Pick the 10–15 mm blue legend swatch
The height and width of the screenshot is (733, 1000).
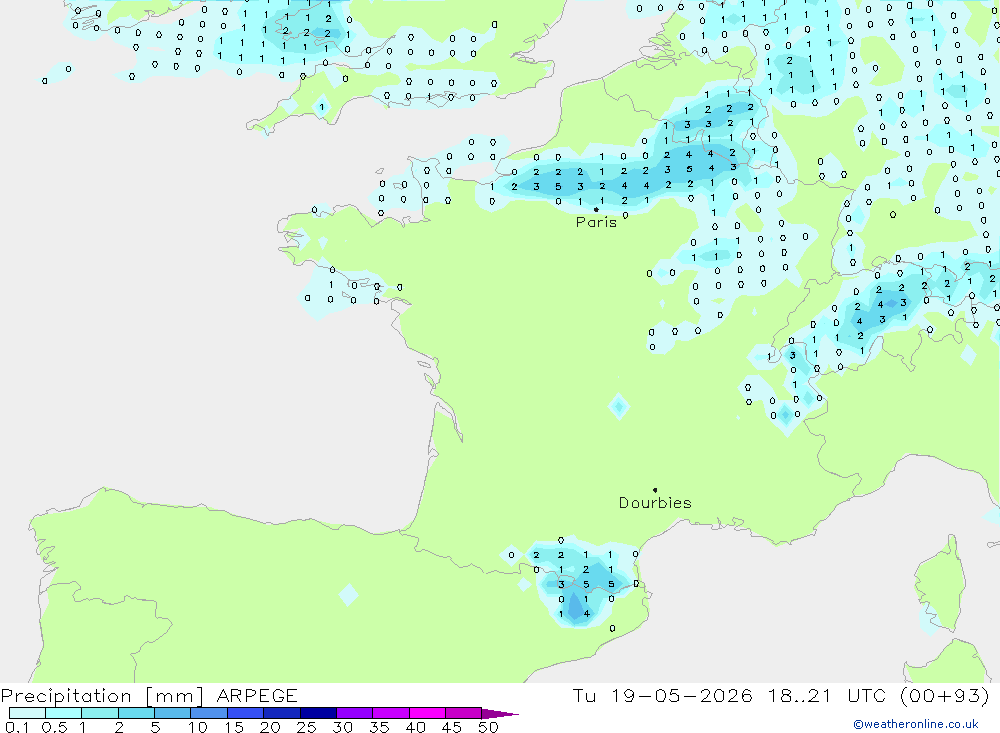point(209,713)
